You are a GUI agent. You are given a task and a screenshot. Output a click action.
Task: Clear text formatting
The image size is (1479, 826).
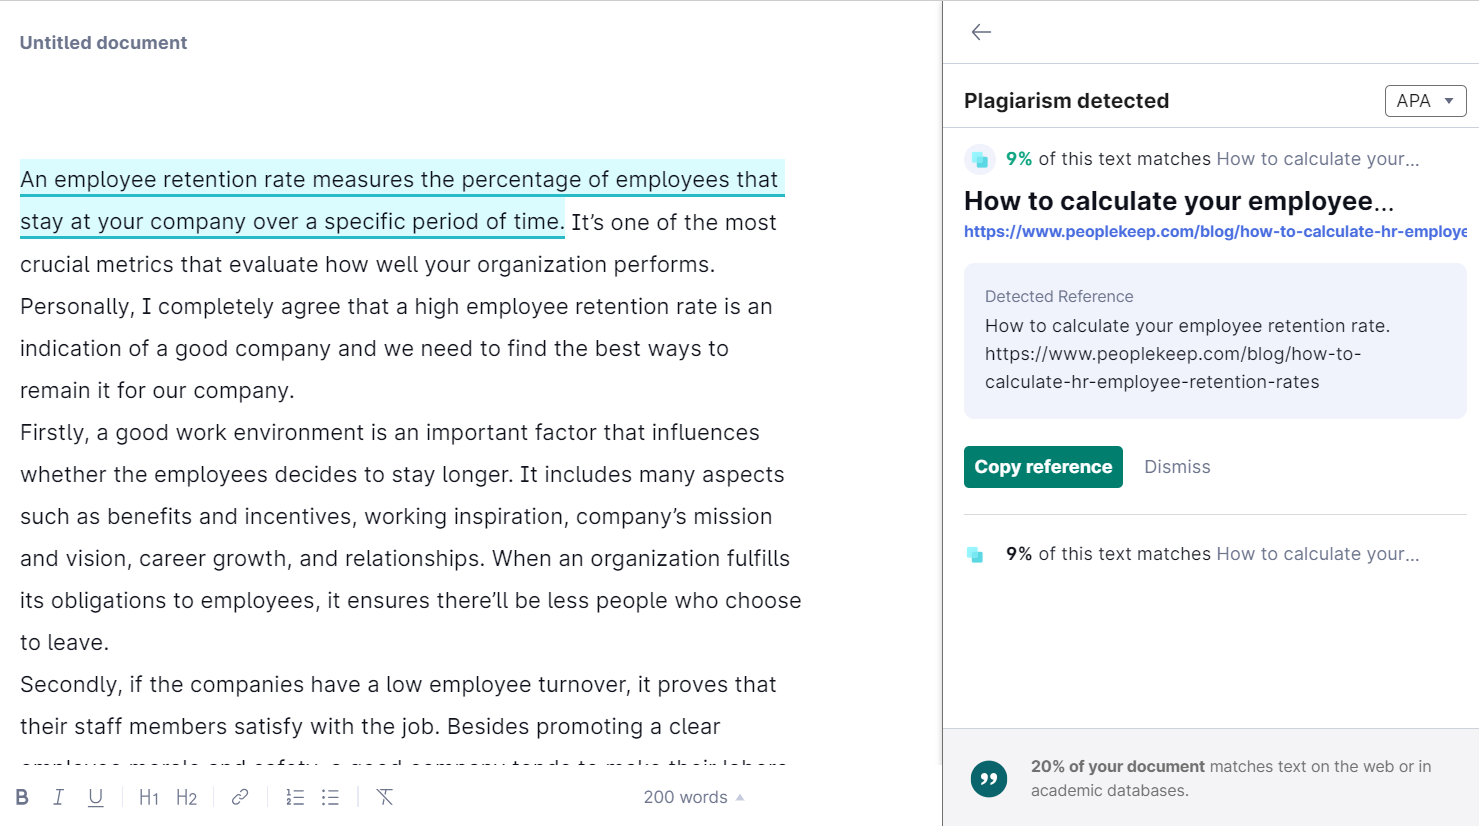[385, 797]
